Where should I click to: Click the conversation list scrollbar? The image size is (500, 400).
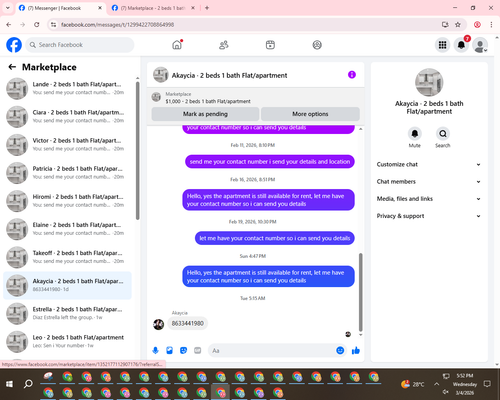coord(137,151)
